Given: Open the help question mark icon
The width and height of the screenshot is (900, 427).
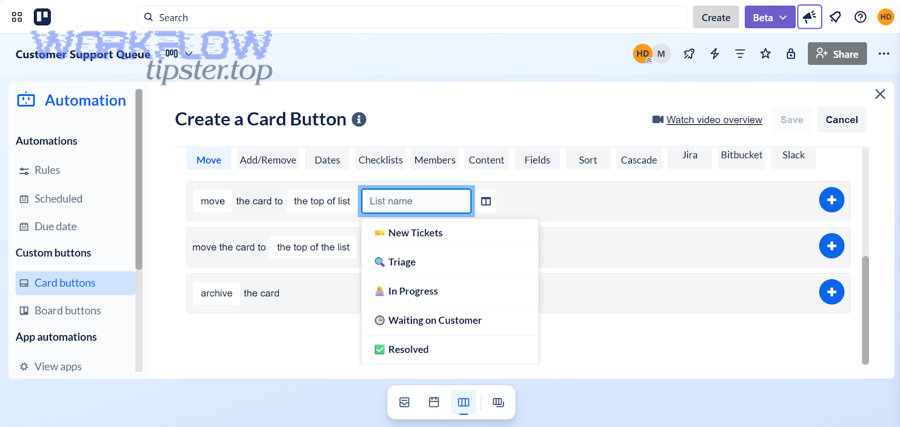Looking at the screenshot, I should coord(860,17).
